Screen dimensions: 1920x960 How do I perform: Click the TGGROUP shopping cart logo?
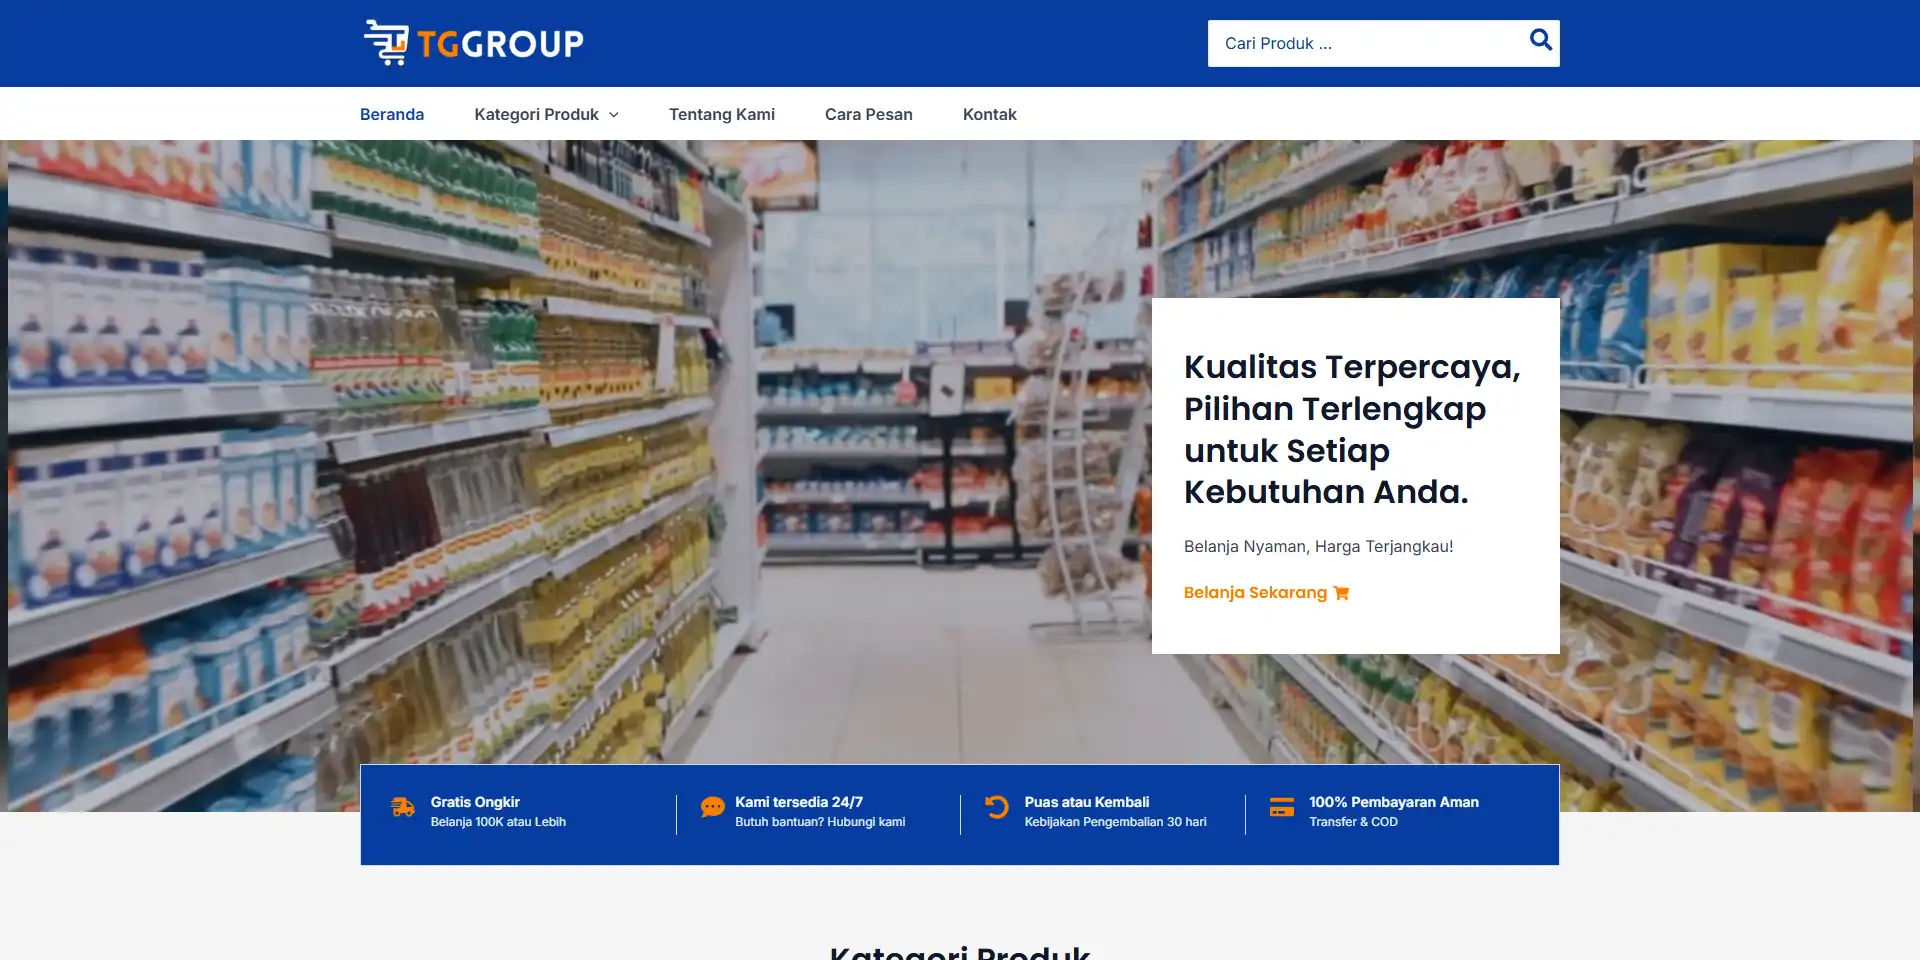click(386, 43)
